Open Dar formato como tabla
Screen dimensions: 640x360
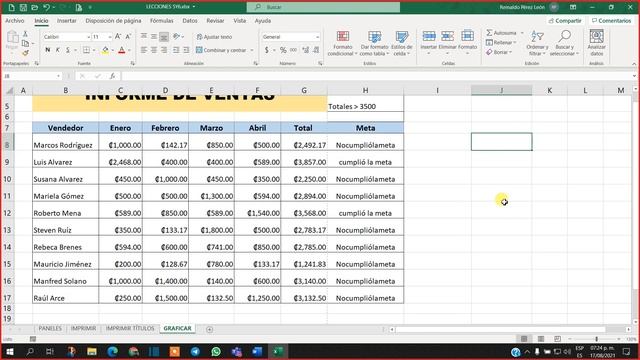(x=374, y=43)
